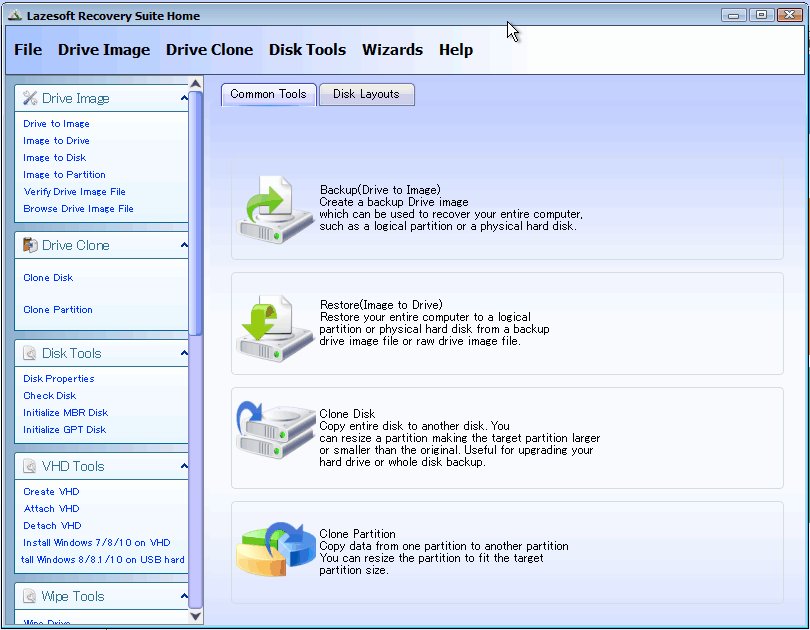Click the Backup drive-to-image icon
The image size is (810, 630).
point(275,209)
